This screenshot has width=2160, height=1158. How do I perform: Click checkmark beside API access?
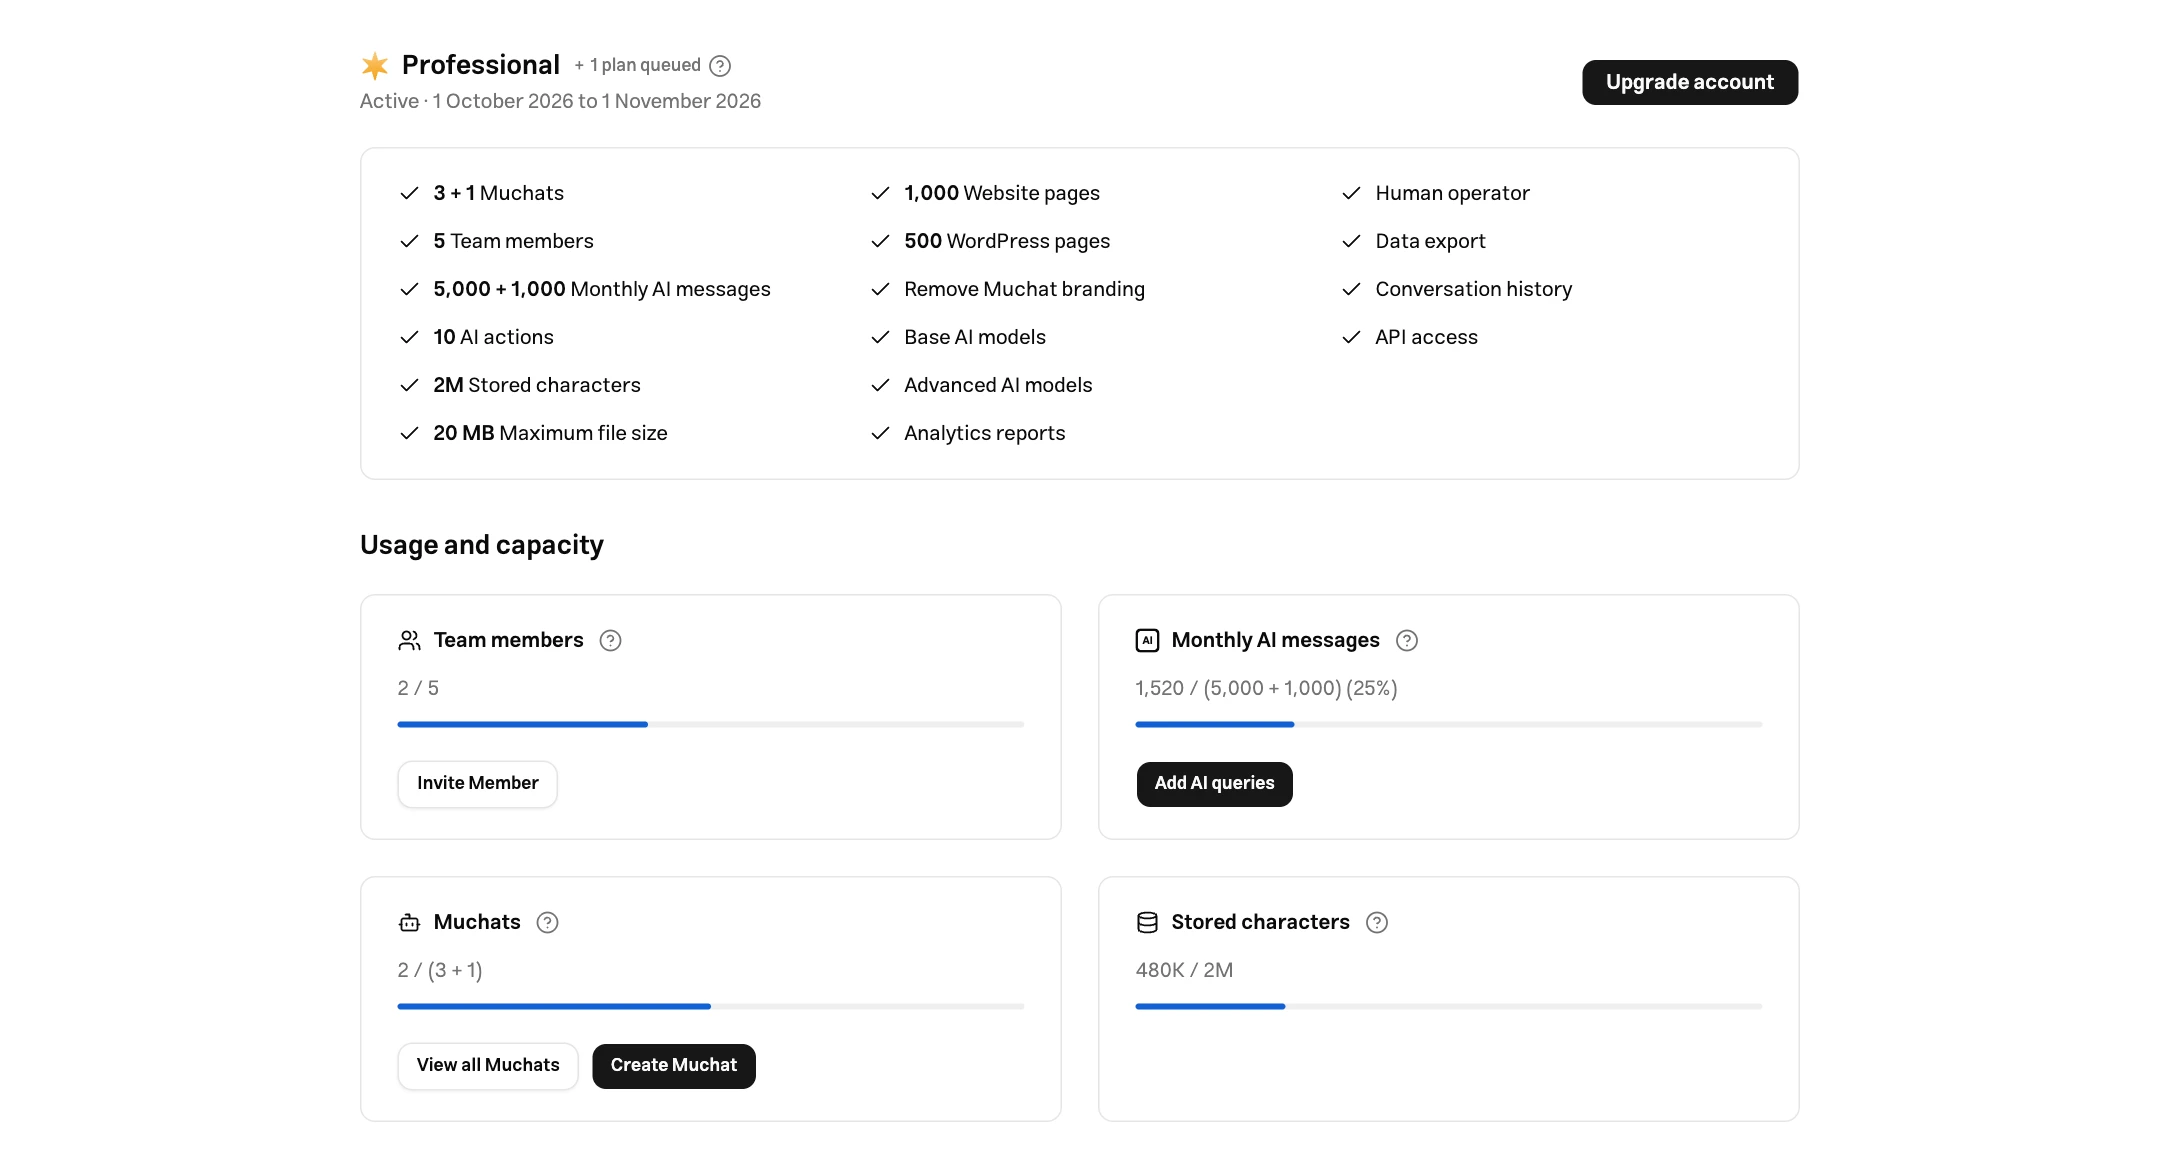(1351, 338)
